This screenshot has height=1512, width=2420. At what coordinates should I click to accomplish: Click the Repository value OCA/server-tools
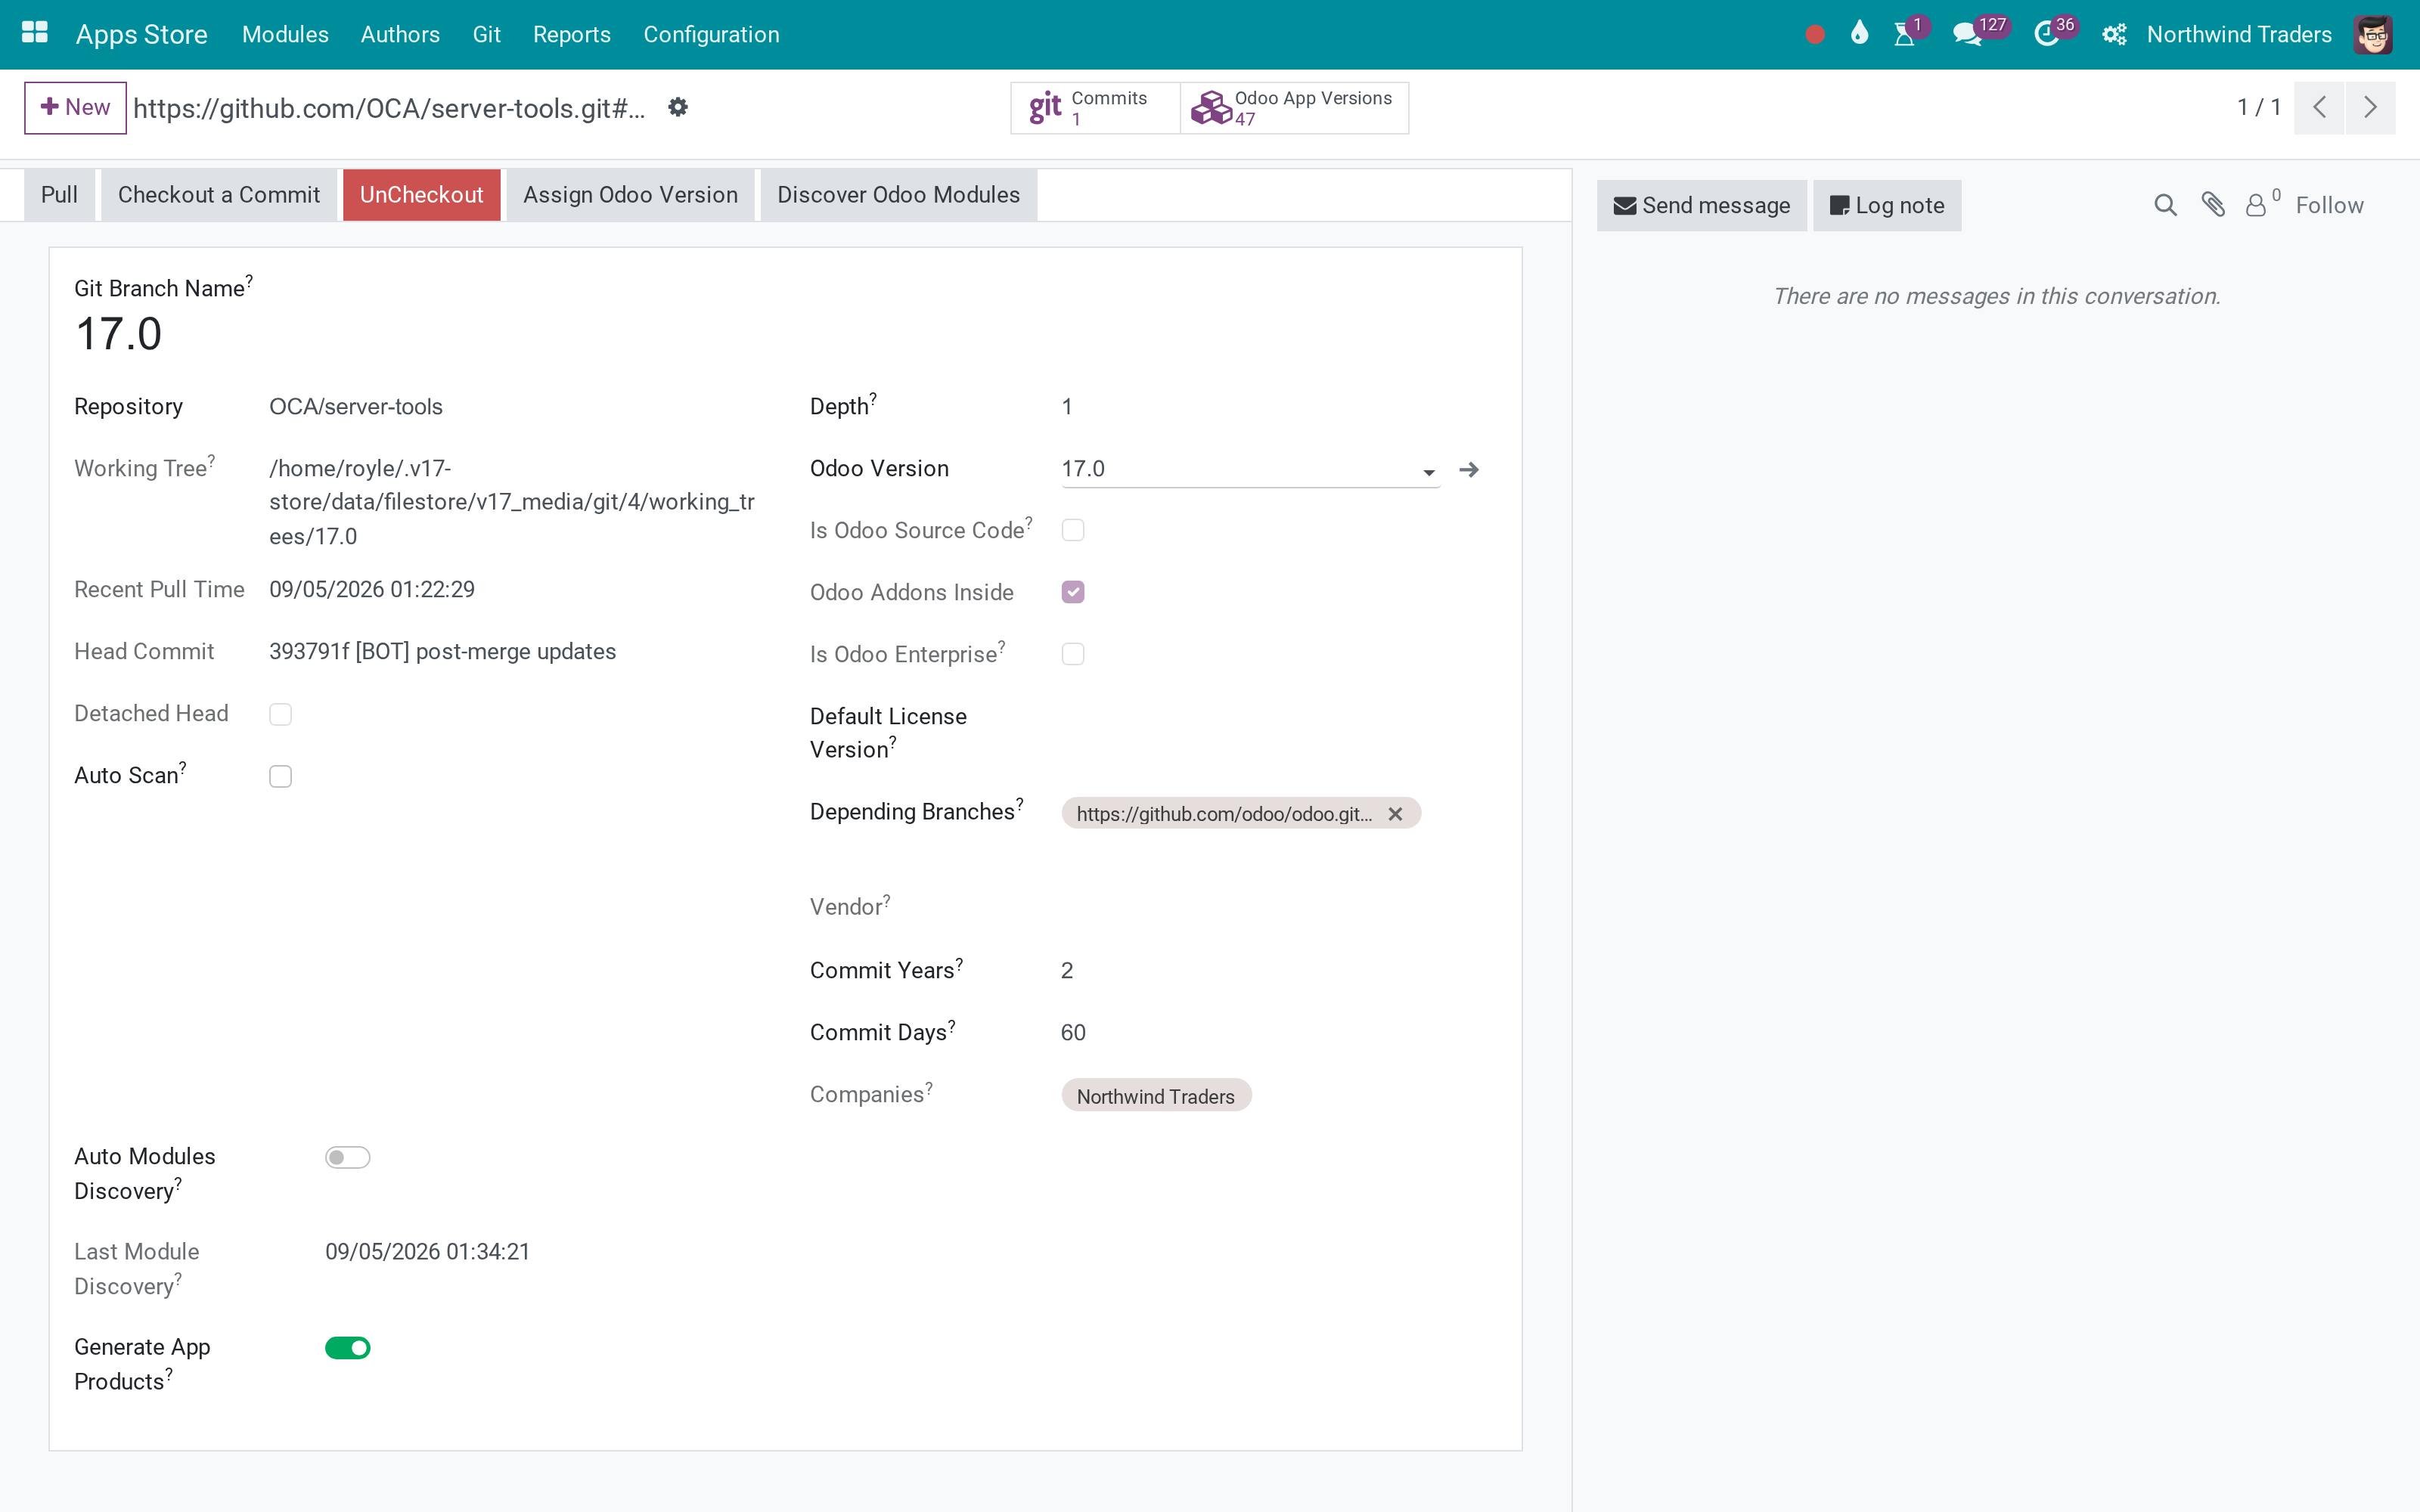[x=356, y=407]
